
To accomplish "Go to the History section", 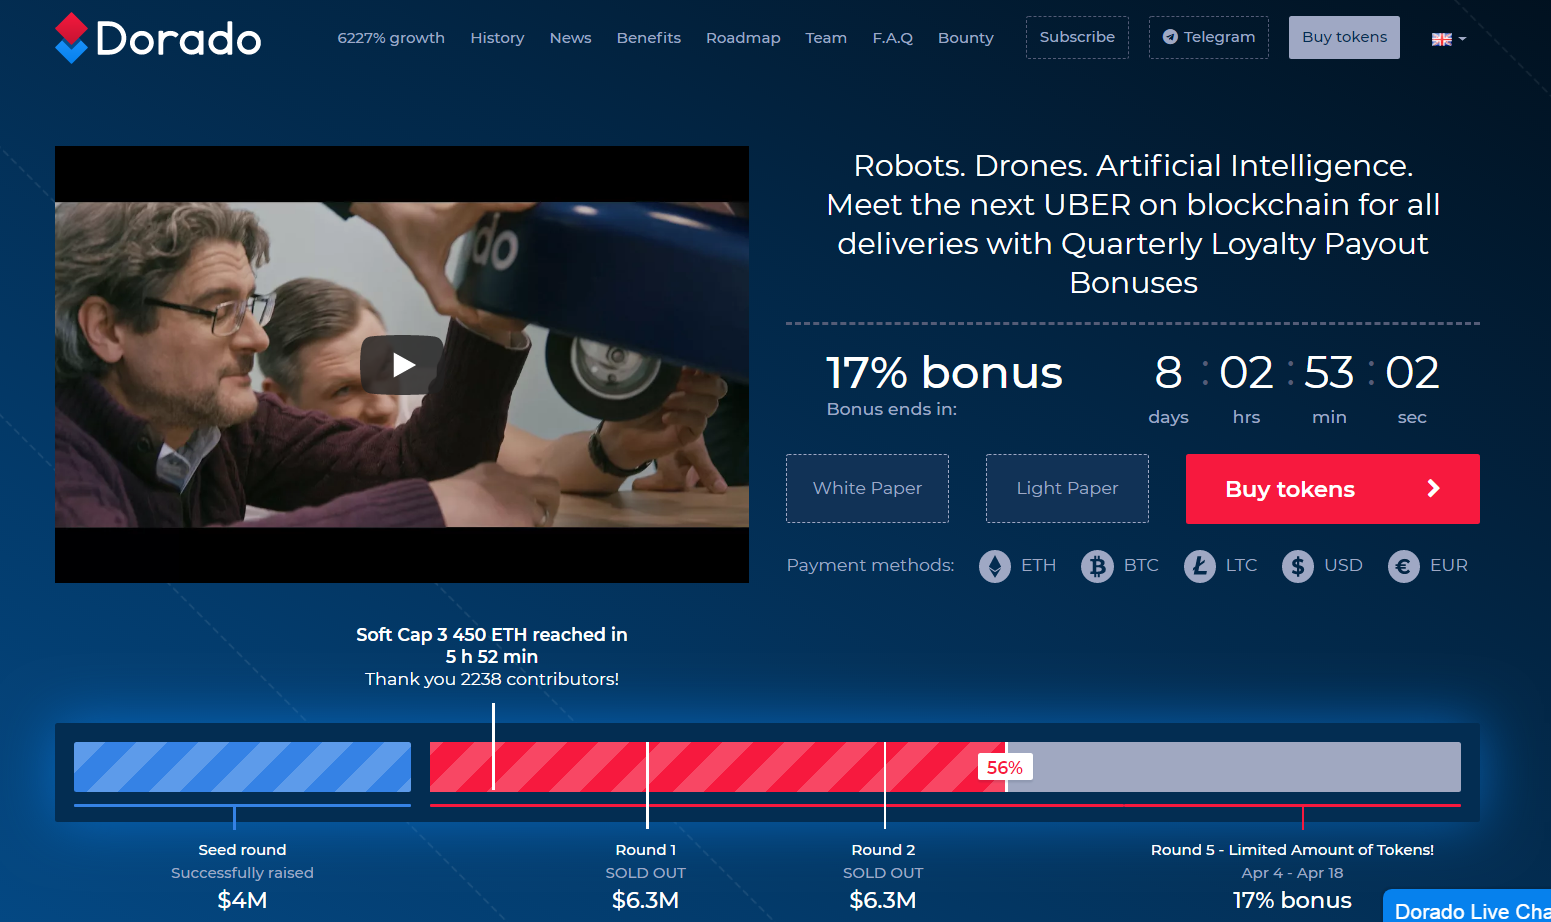I will click(497, 38).
